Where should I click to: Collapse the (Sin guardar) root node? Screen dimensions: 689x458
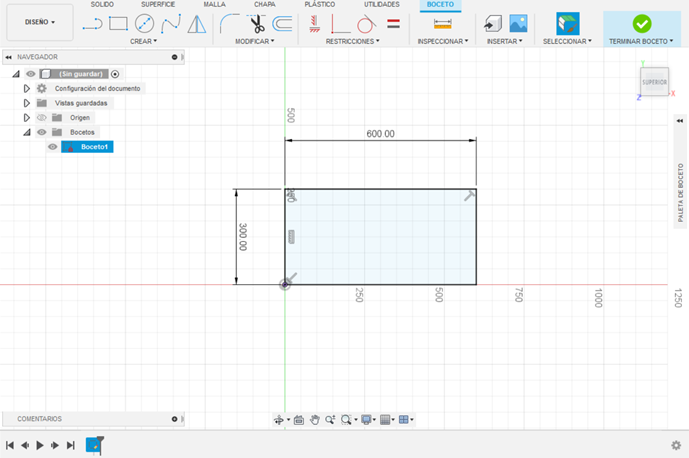point(16,74)
